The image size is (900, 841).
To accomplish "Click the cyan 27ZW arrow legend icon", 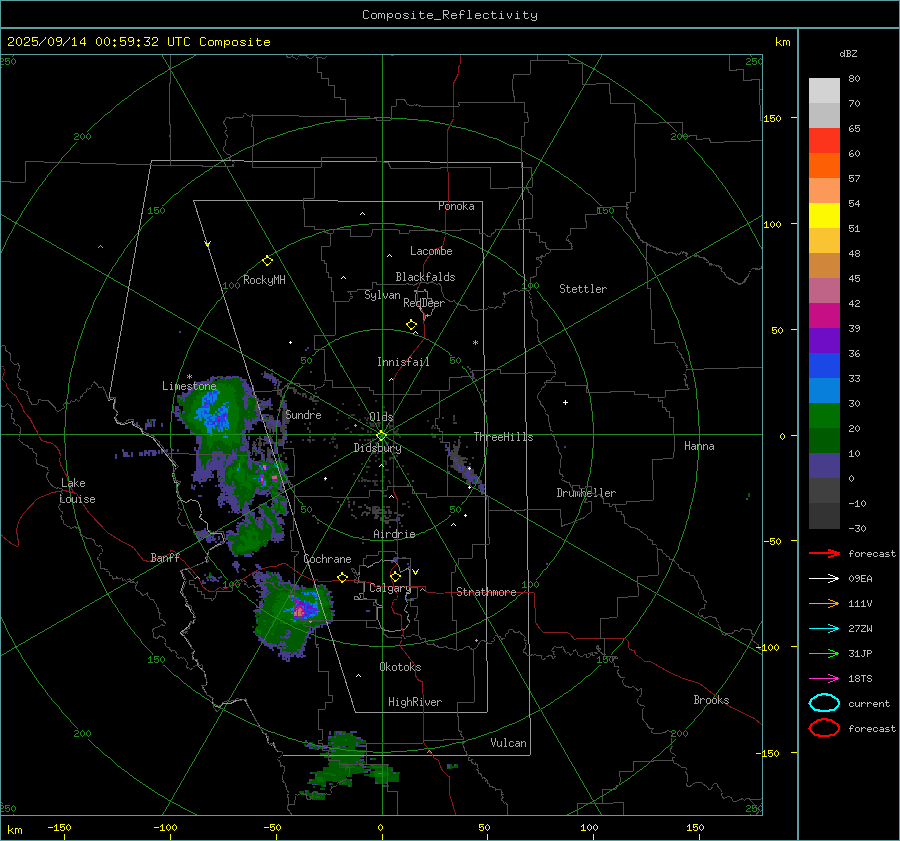I will coord(824,629).
